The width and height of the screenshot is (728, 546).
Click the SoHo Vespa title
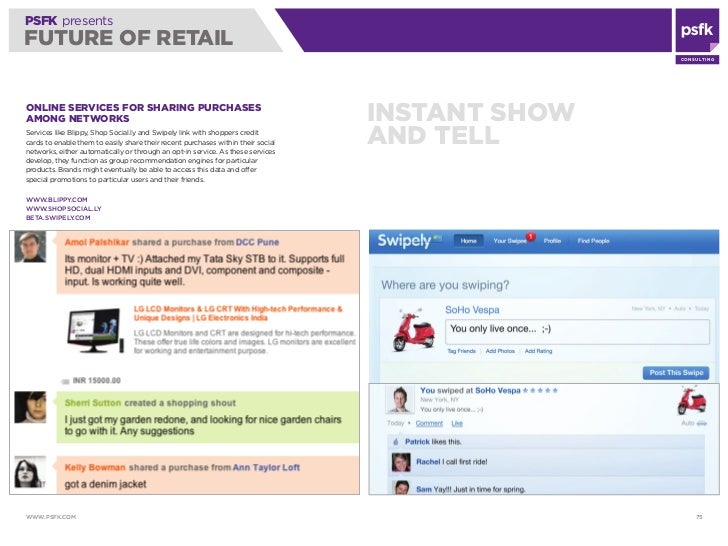click(x=472, y=310)
